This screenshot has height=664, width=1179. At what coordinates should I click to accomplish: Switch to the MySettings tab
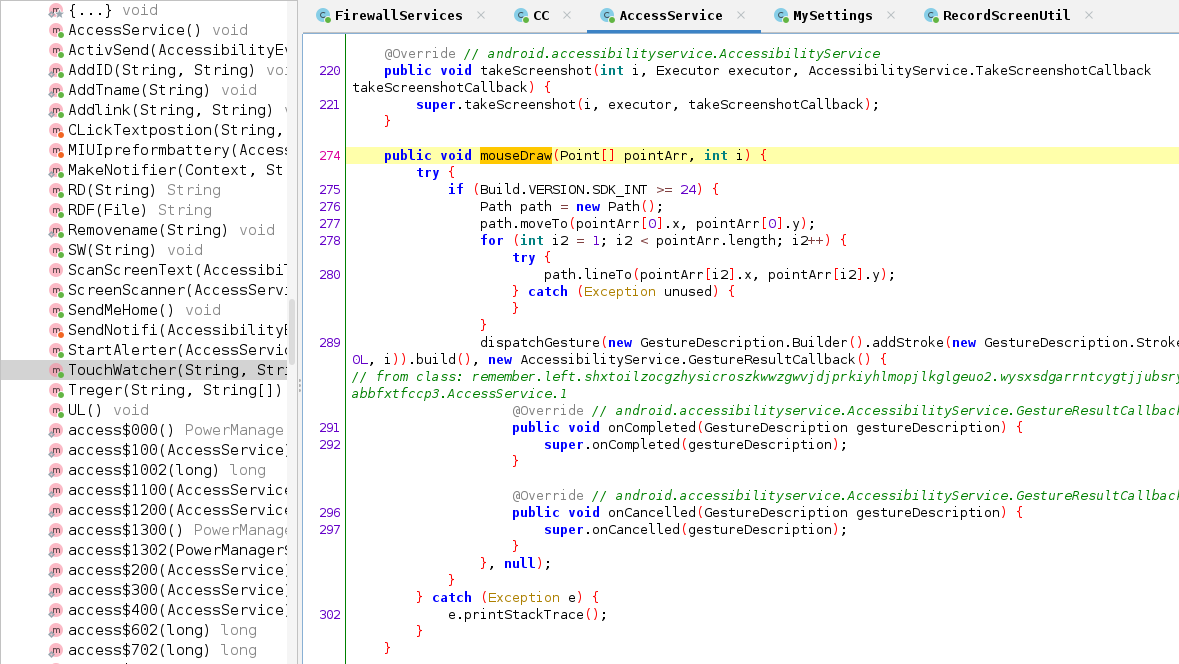(x=833, y=15)
